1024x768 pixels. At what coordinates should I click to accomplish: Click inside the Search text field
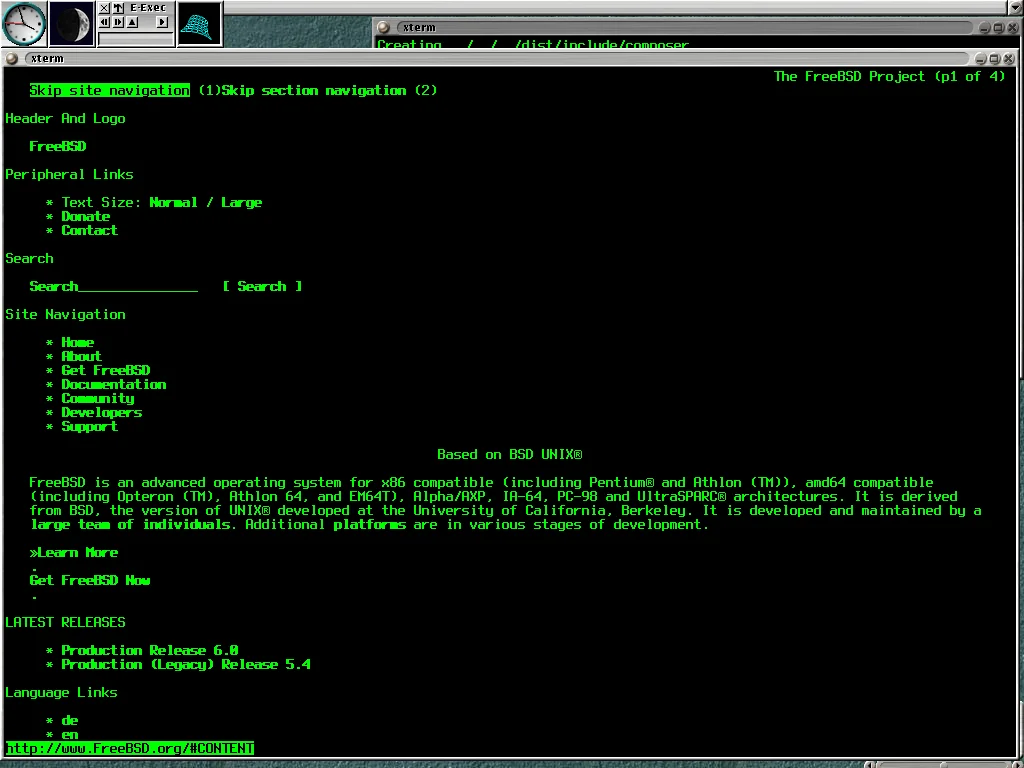pyautogui.click(x=138, y=287)
